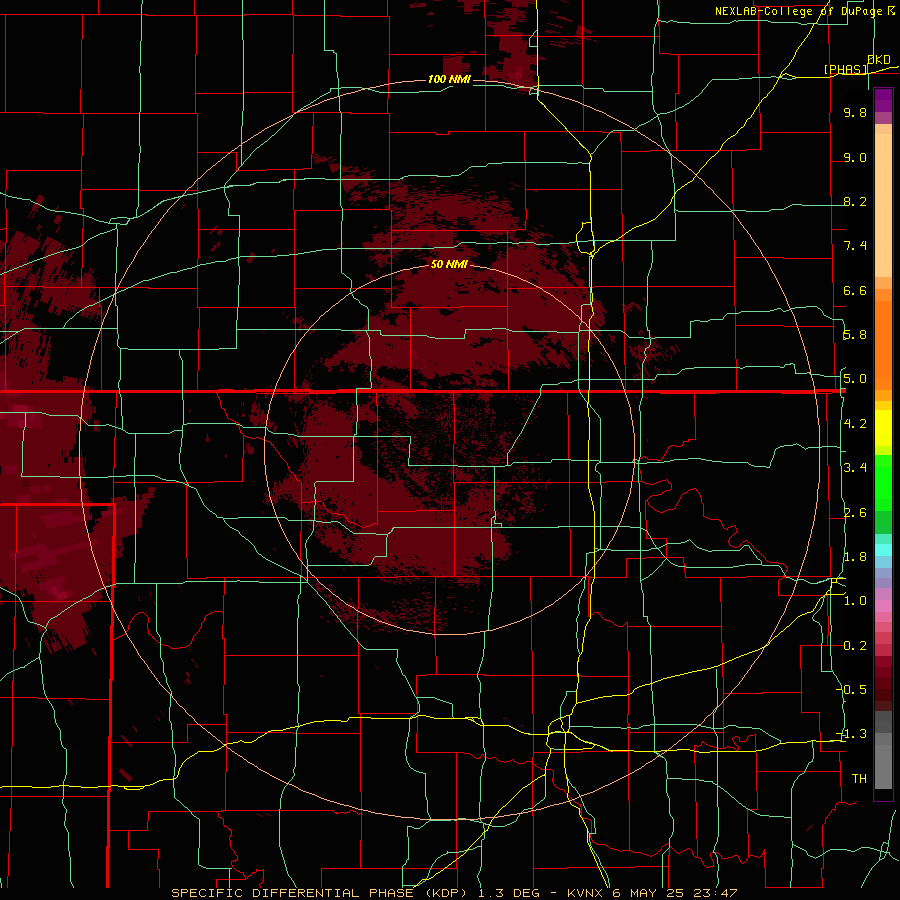
Task: Click the 1.0 scale value
Action: coord(855,601)
